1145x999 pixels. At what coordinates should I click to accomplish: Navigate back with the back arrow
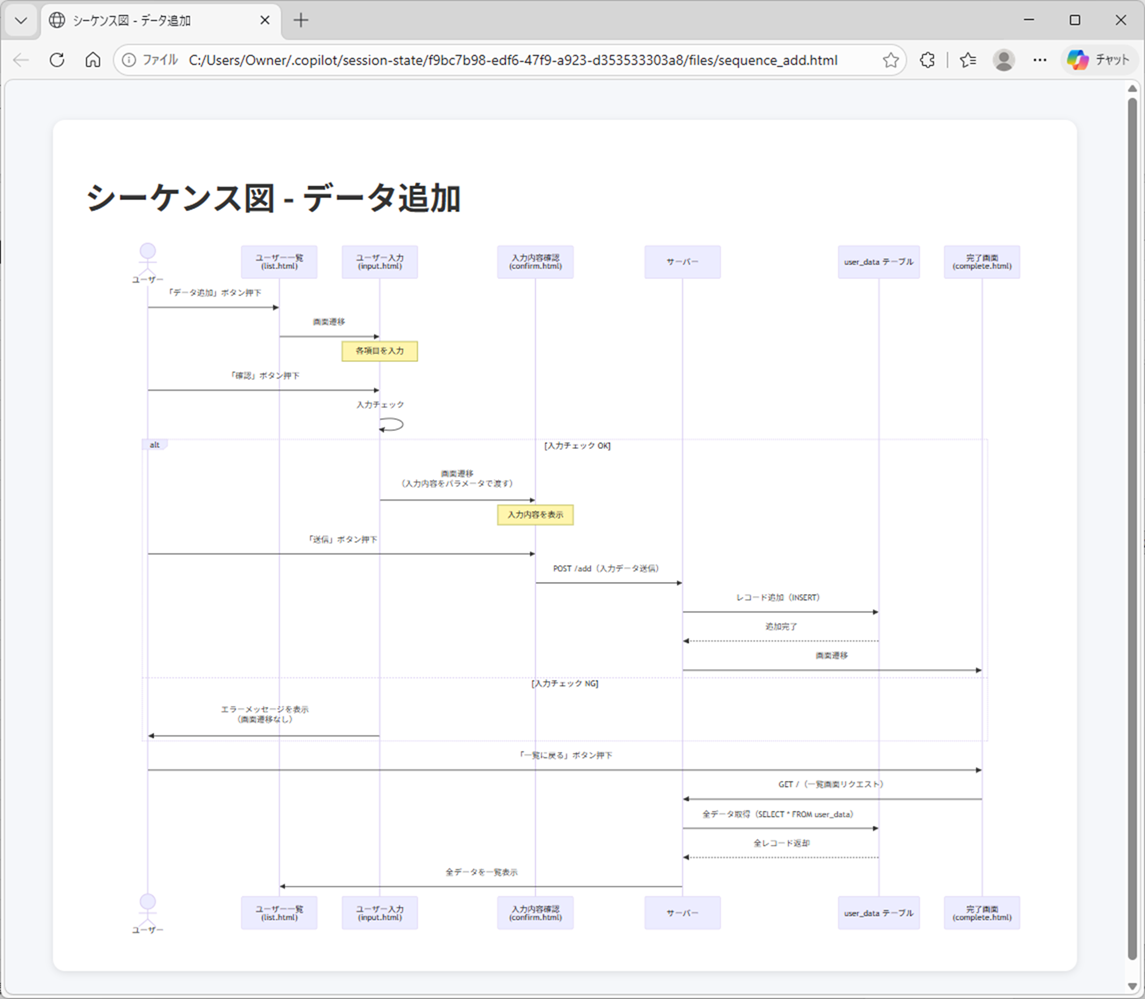coord(21,60)
